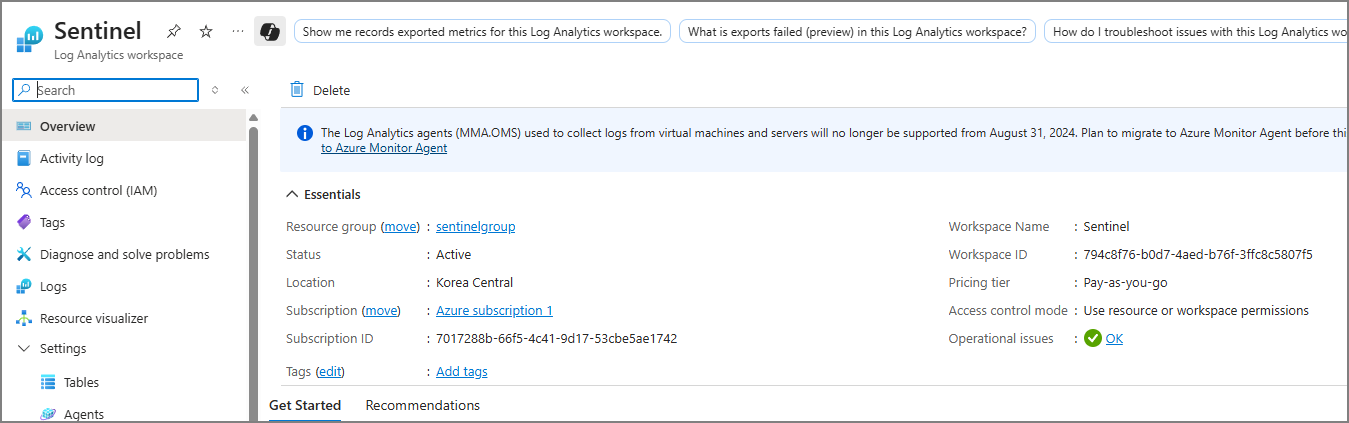Click 'Use resource or workspace permissions' text
Screen dimensions: 1349x423
coord(1196,310)
